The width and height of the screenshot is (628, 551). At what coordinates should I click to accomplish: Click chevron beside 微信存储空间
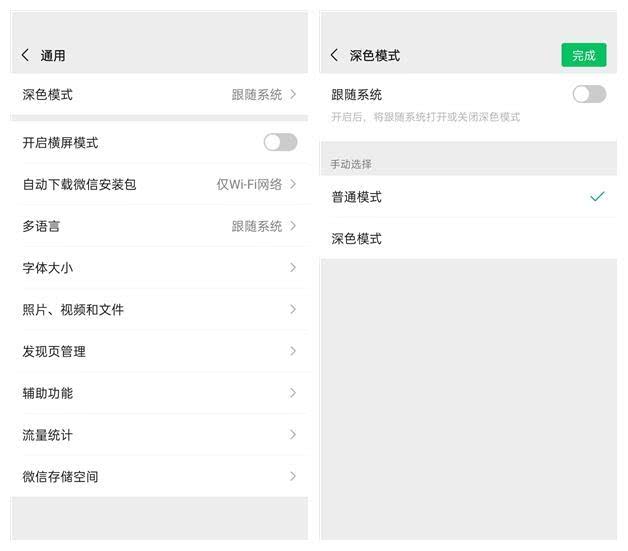tap(293, 476)
